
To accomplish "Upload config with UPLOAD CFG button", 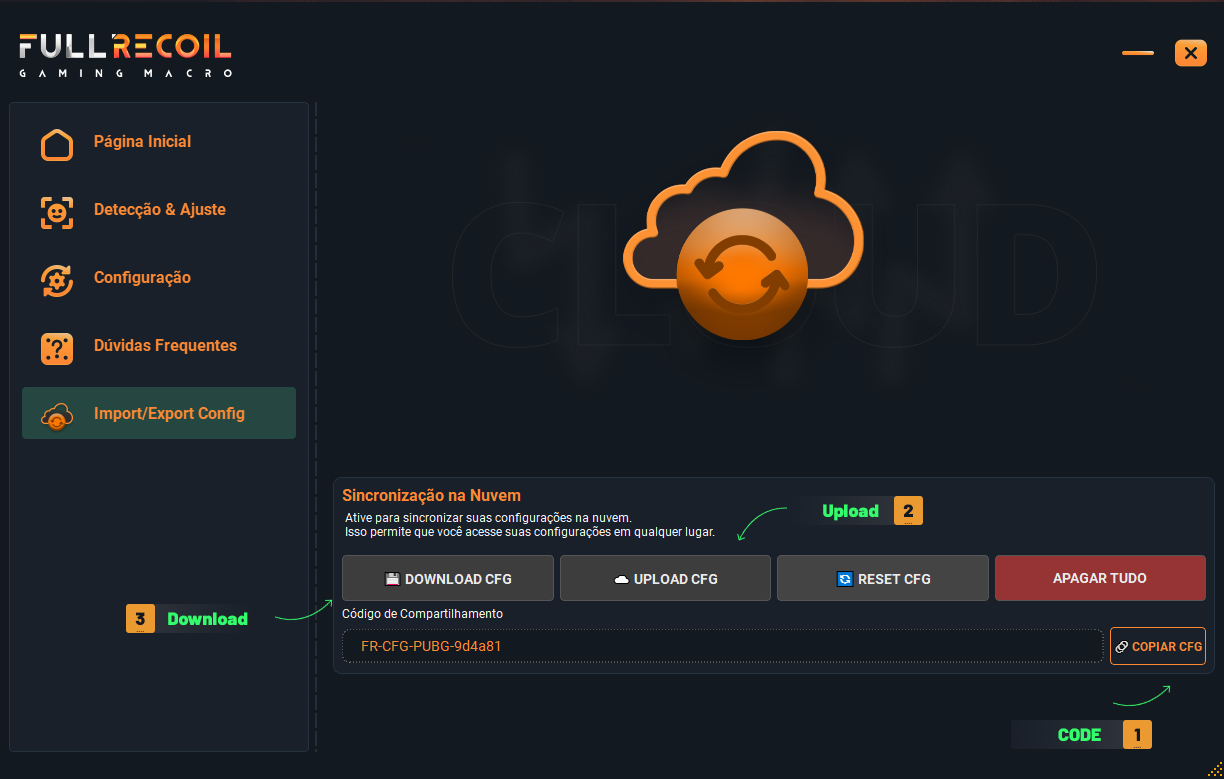I will point(665,578).
